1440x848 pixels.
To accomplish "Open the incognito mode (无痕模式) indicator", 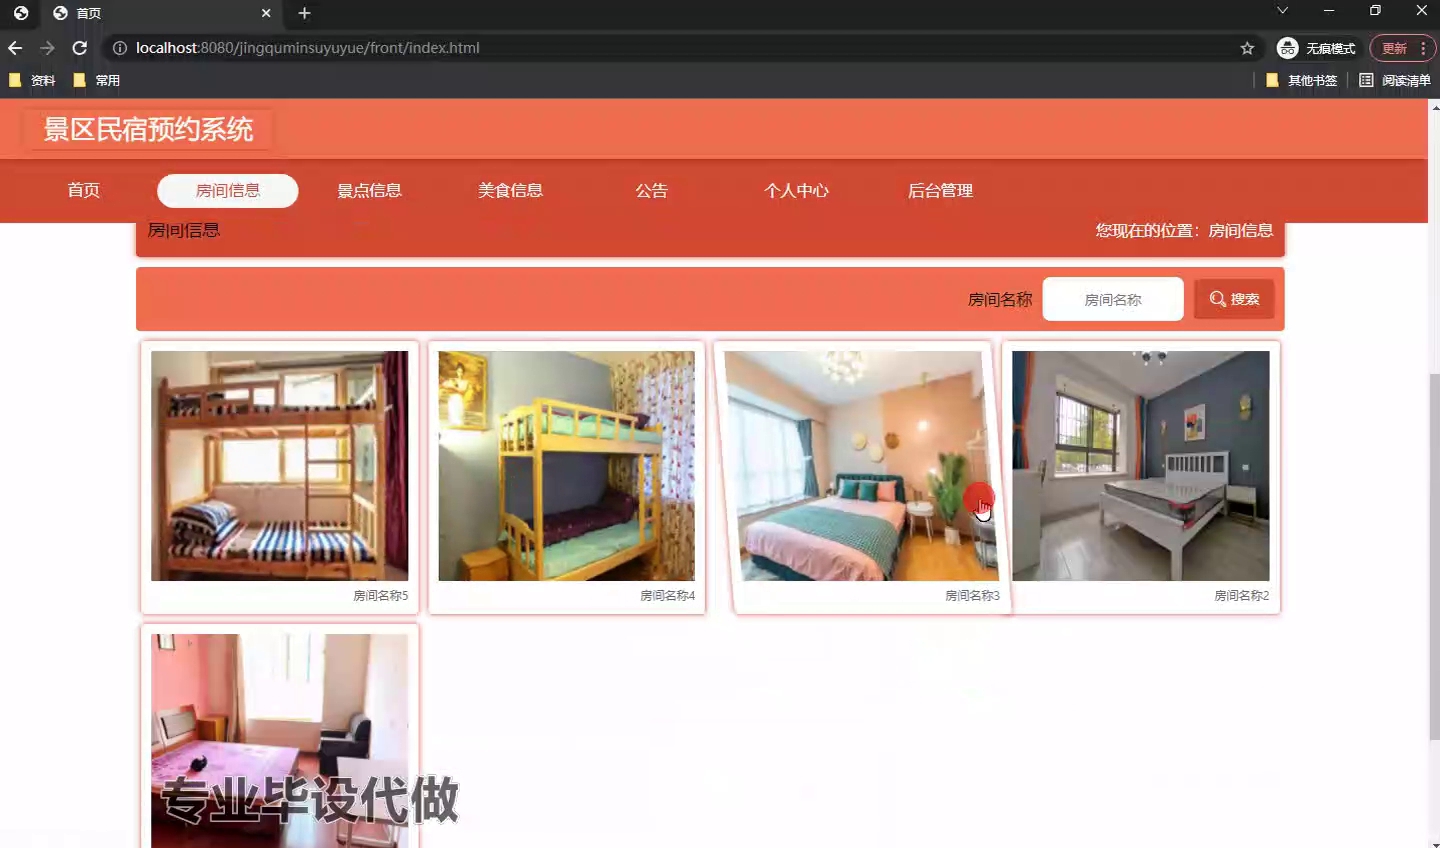I will tap(1316, 48).
